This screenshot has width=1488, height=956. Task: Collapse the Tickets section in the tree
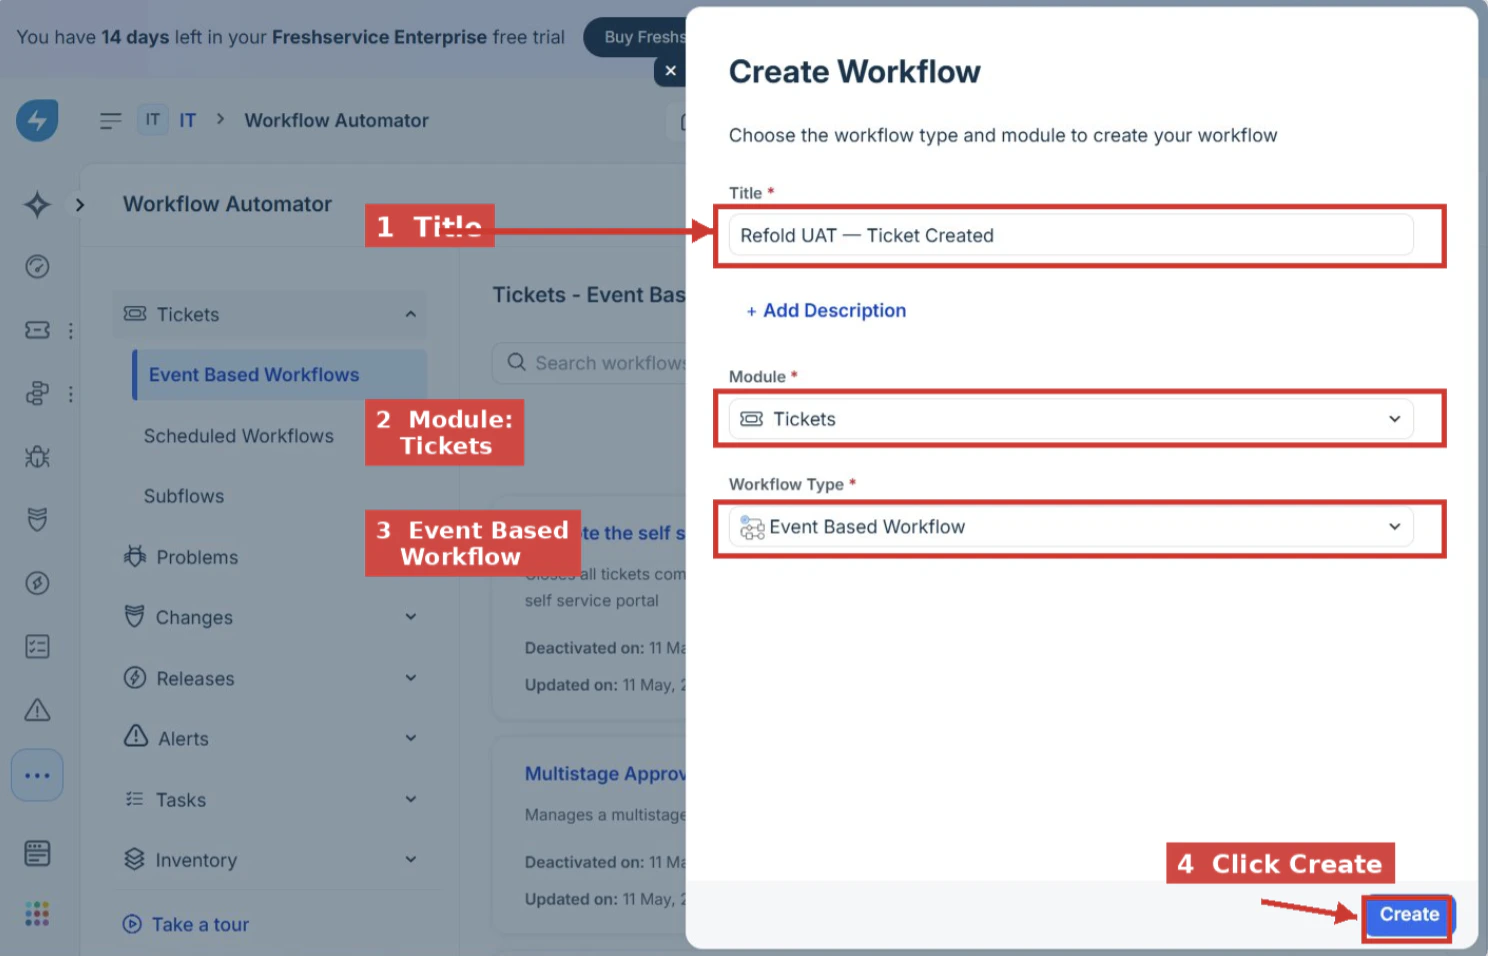(410, 314)
